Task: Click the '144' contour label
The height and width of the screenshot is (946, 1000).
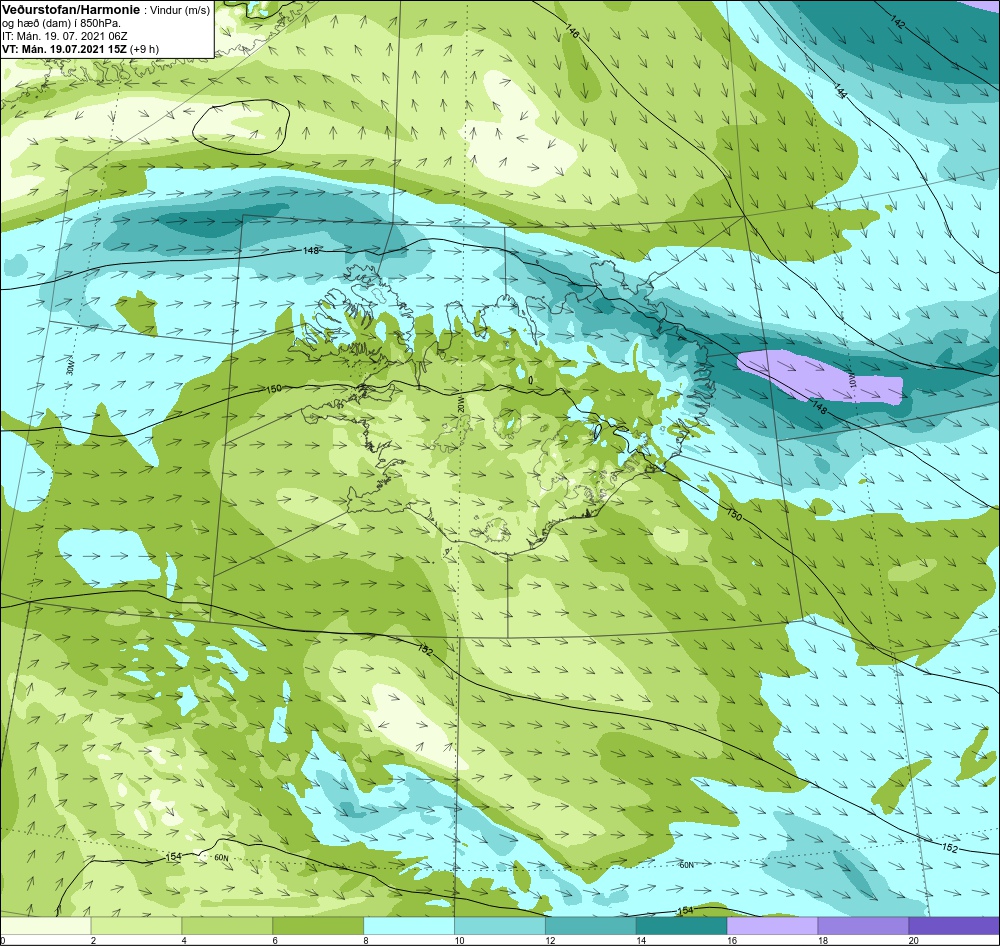Action: [840, 91]
